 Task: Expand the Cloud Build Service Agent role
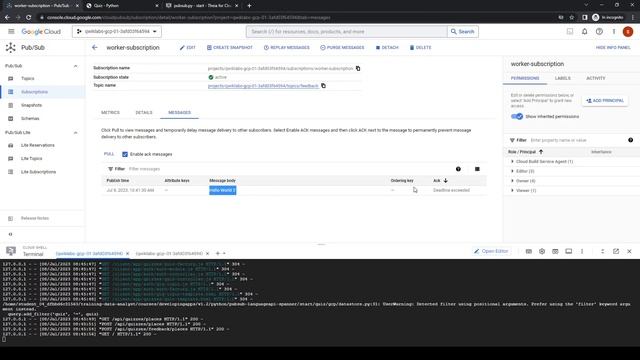pyautogui.click(x=512, y=162)
